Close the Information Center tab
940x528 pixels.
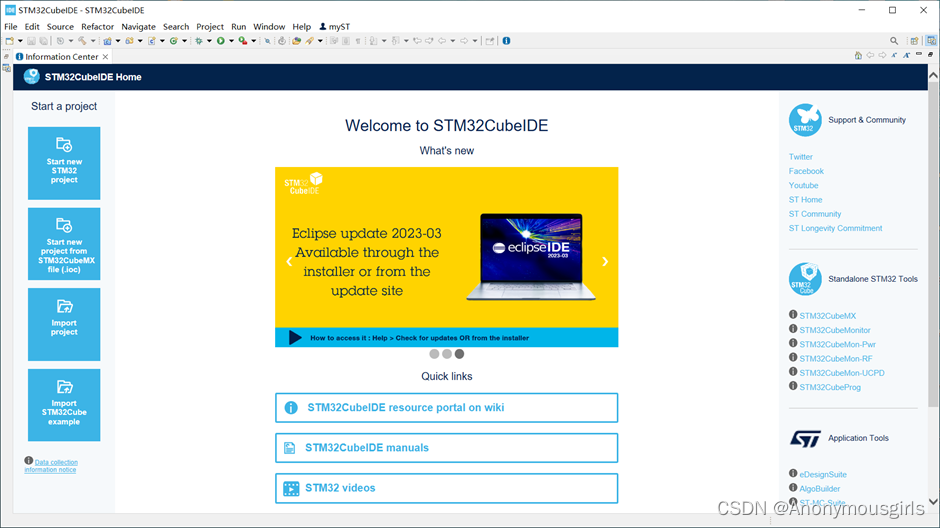[x=106, y=56]
